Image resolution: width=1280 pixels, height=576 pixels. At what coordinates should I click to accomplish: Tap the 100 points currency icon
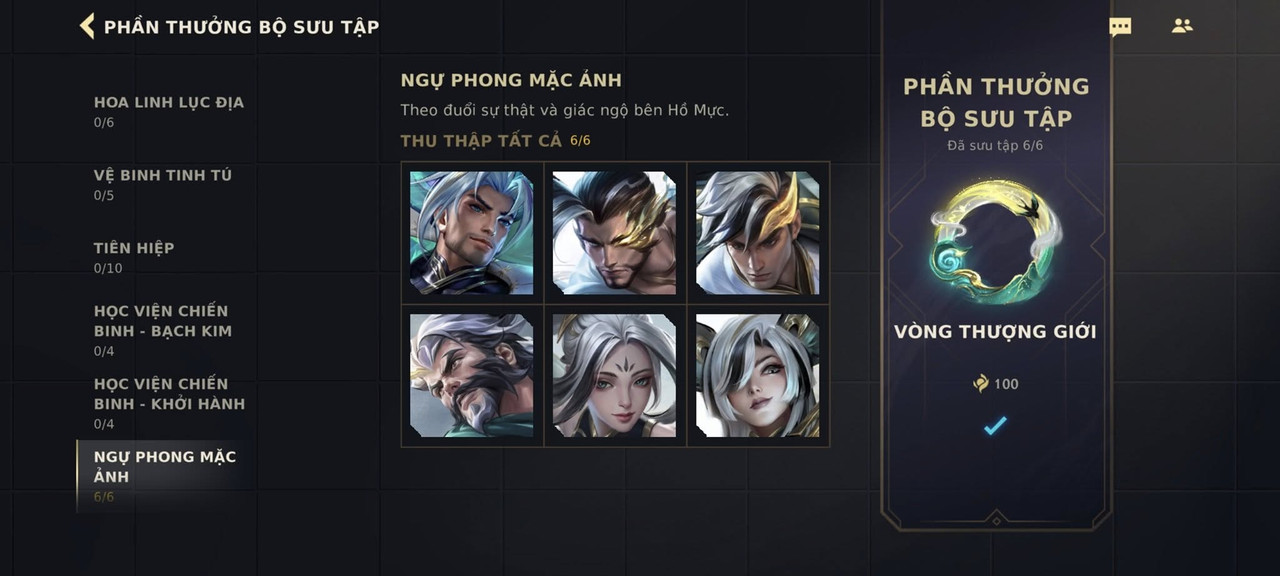click(981, 384)
